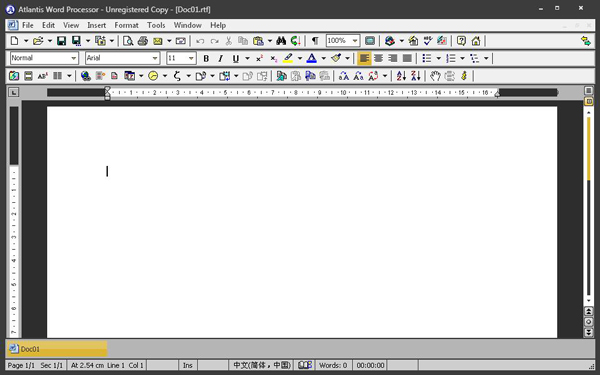Copy selection with copy icon

(x=243, y=41)
